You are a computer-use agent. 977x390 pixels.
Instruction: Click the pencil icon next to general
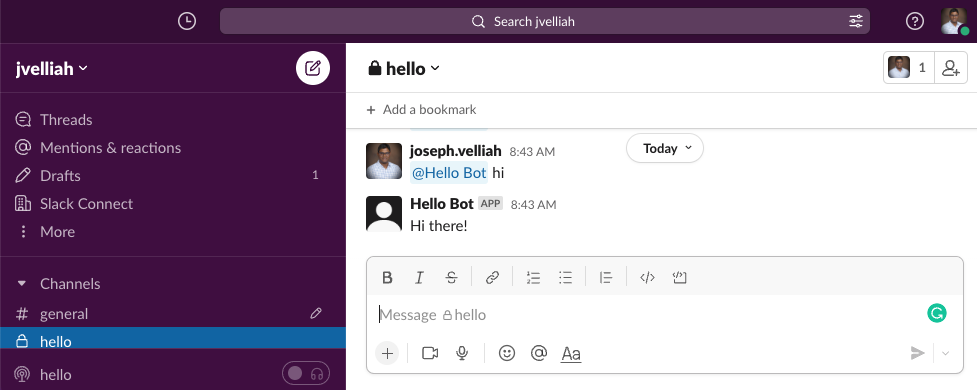[x=316, y=313]
